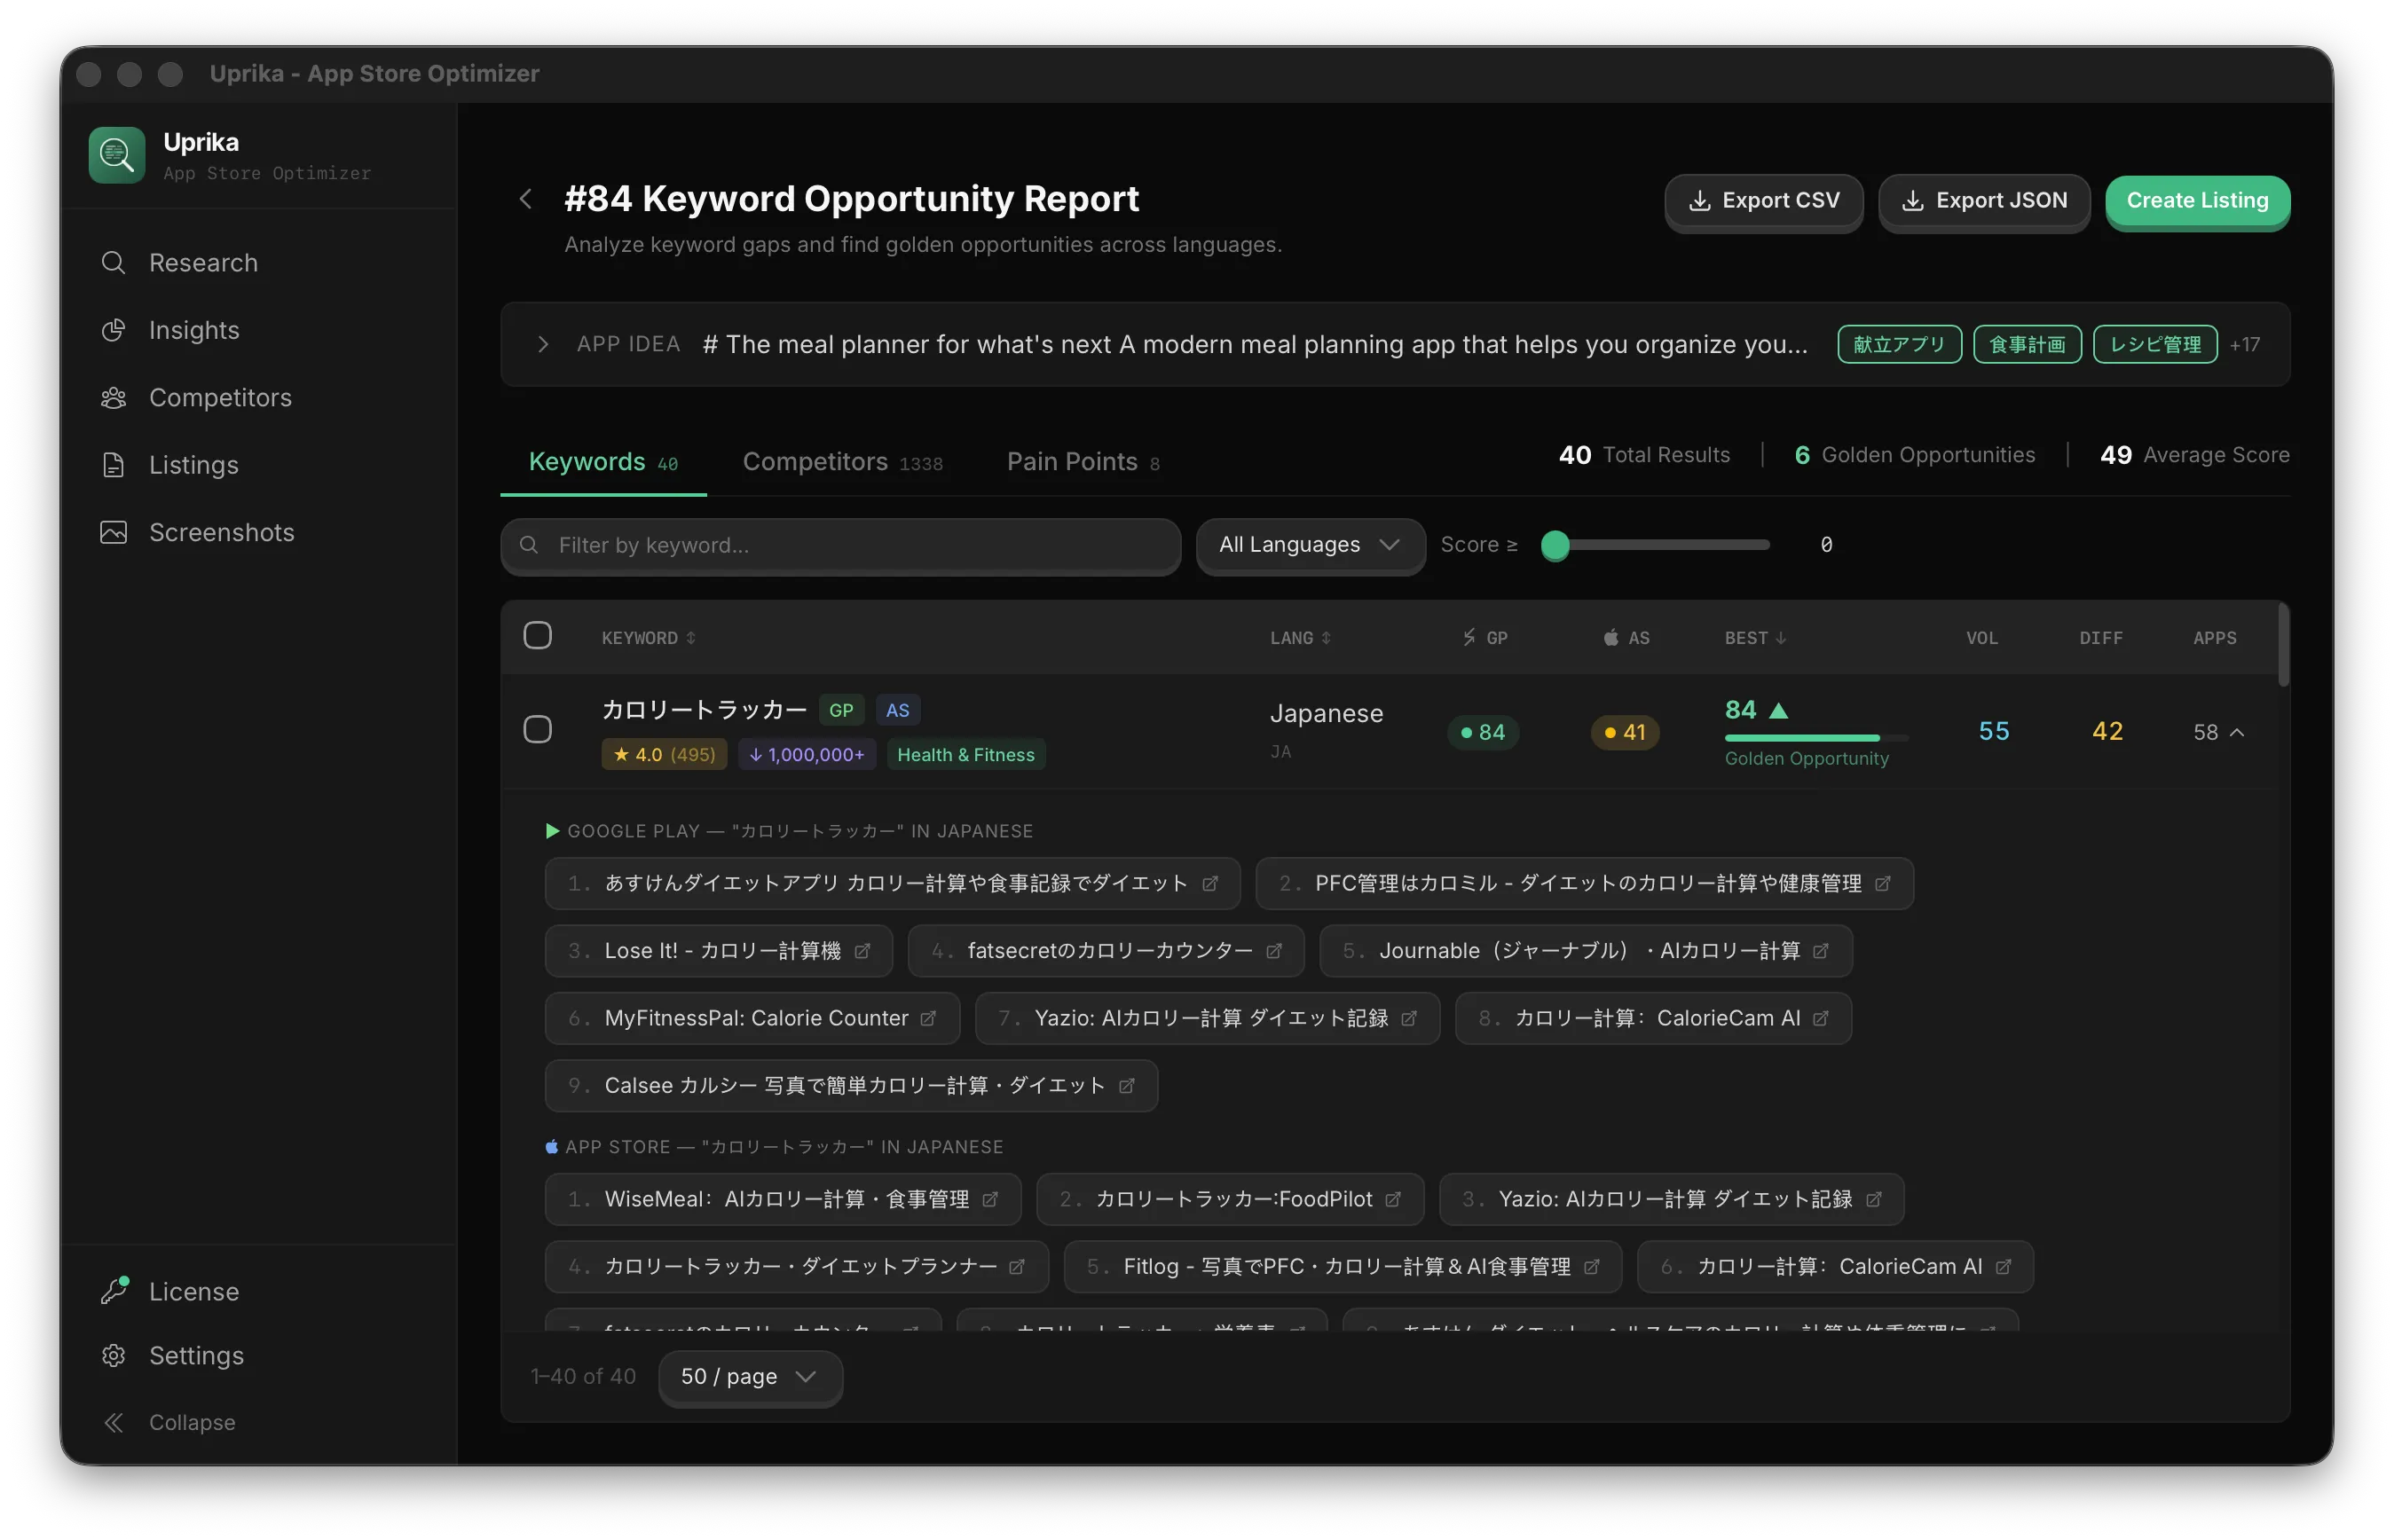The image size is (2394, 1540).
Task: Open external link icon for fatsecretのカロリーカウンター
Action: 1274,951
